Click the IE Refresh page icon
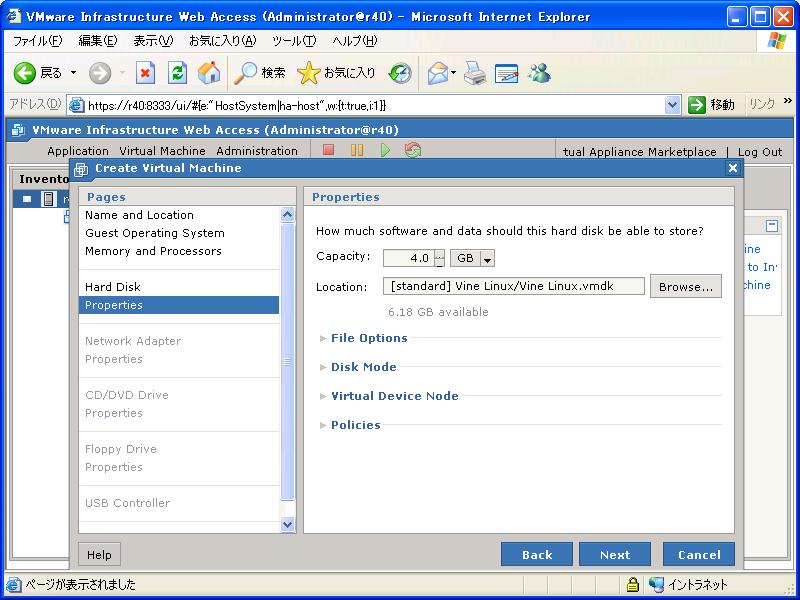This screenshot has height=600, width=800. tap(177, 73)
